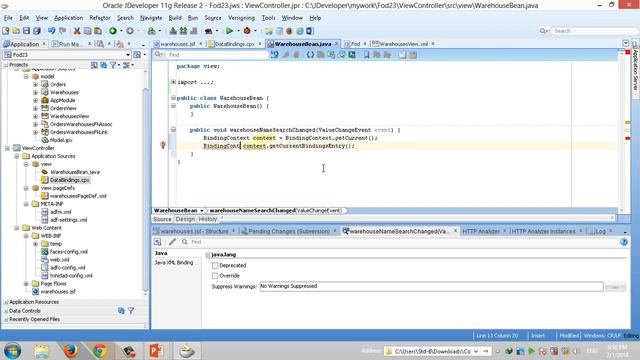Image resolution: width=640 pixels, height=360 pixels.
Task: Click the Open folder toolbar icon
Action: pos(16,31)
